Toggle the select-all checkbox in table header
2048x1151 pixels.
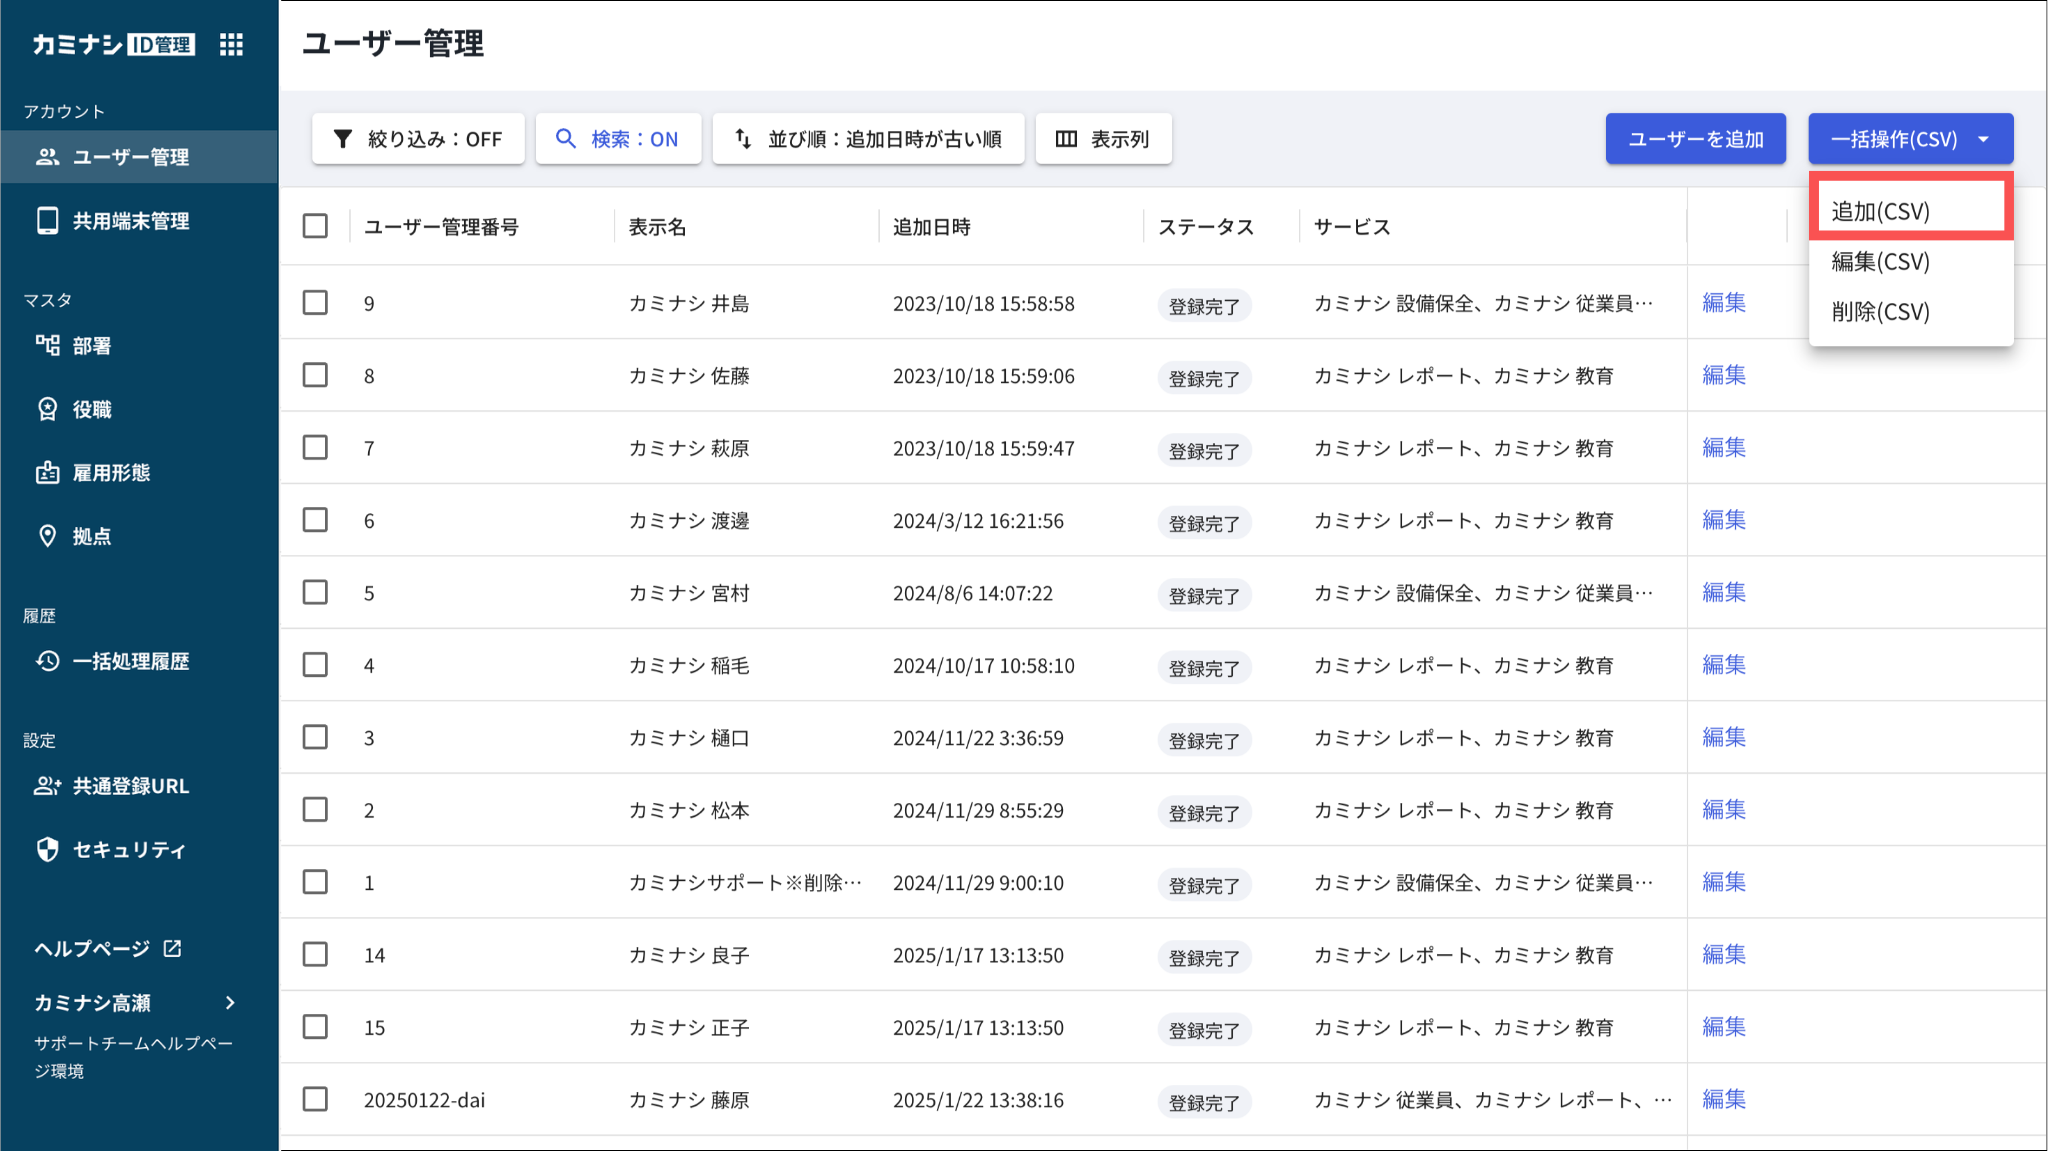point(315,226)
